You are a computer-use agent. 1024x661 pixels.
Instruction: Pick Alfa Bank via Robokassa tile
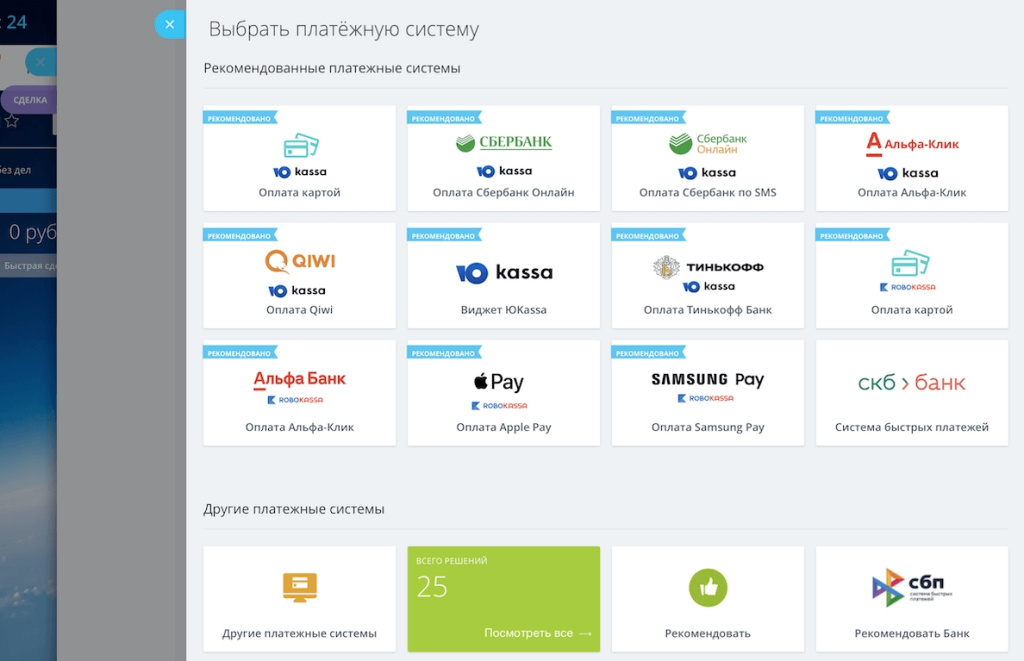299,393
